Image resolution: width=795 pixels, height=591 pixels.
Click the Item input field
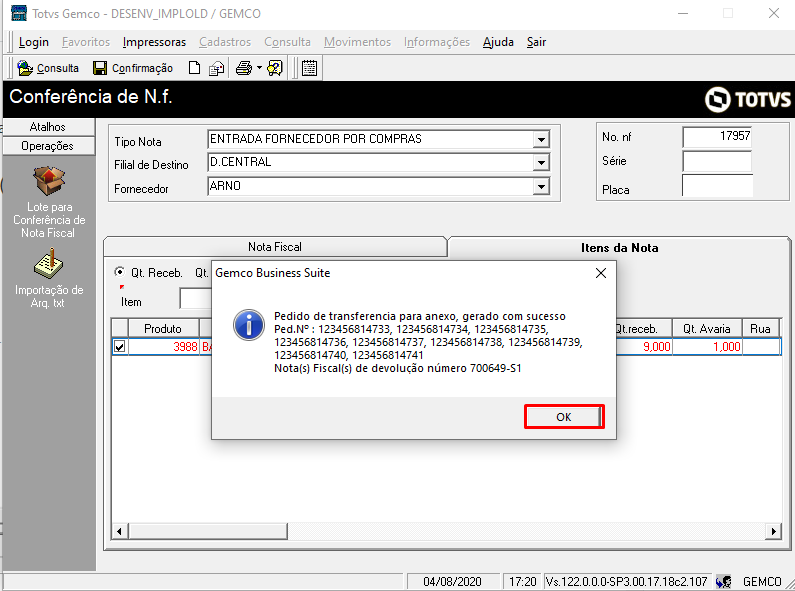pyautogui.click(x=195, y=299)
